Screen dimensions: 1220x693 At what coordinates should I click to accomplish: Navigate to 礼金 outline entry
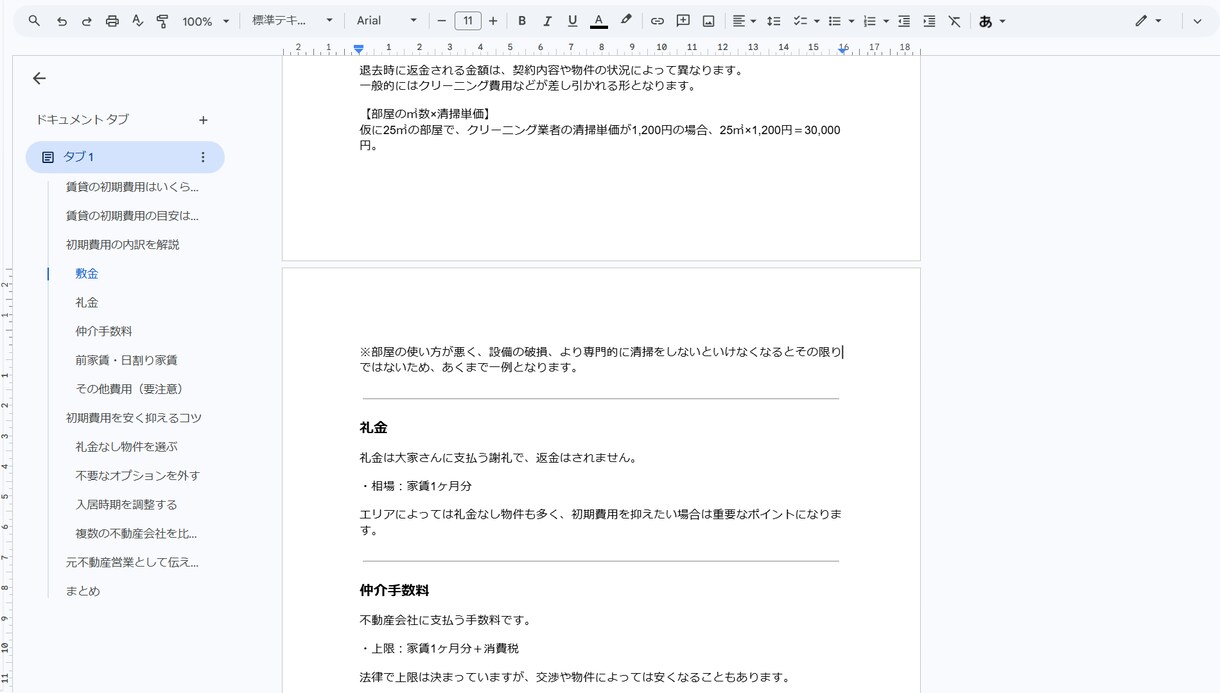coord(87,303)
